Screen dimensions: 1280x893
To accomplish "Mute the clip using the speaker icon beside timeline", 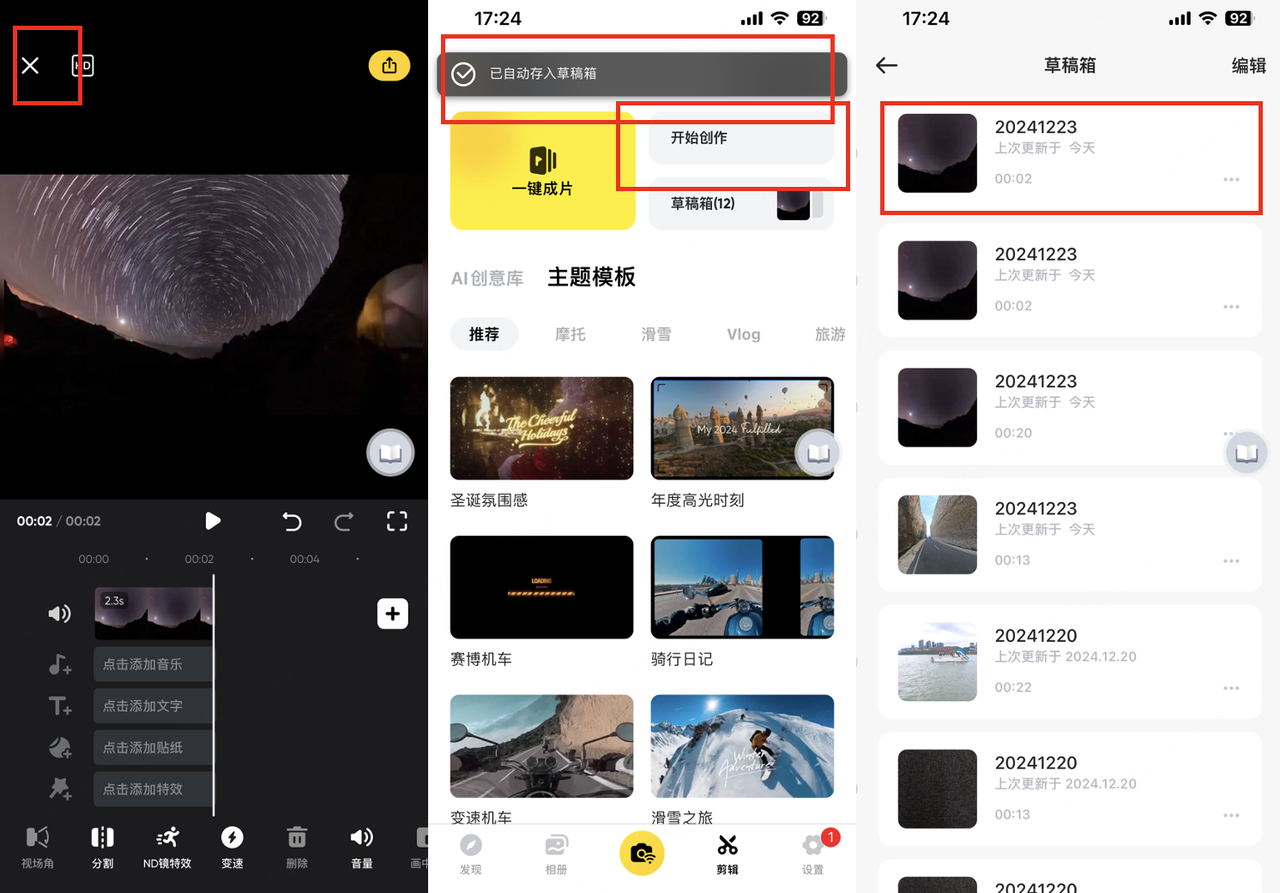I will point(59,614).
